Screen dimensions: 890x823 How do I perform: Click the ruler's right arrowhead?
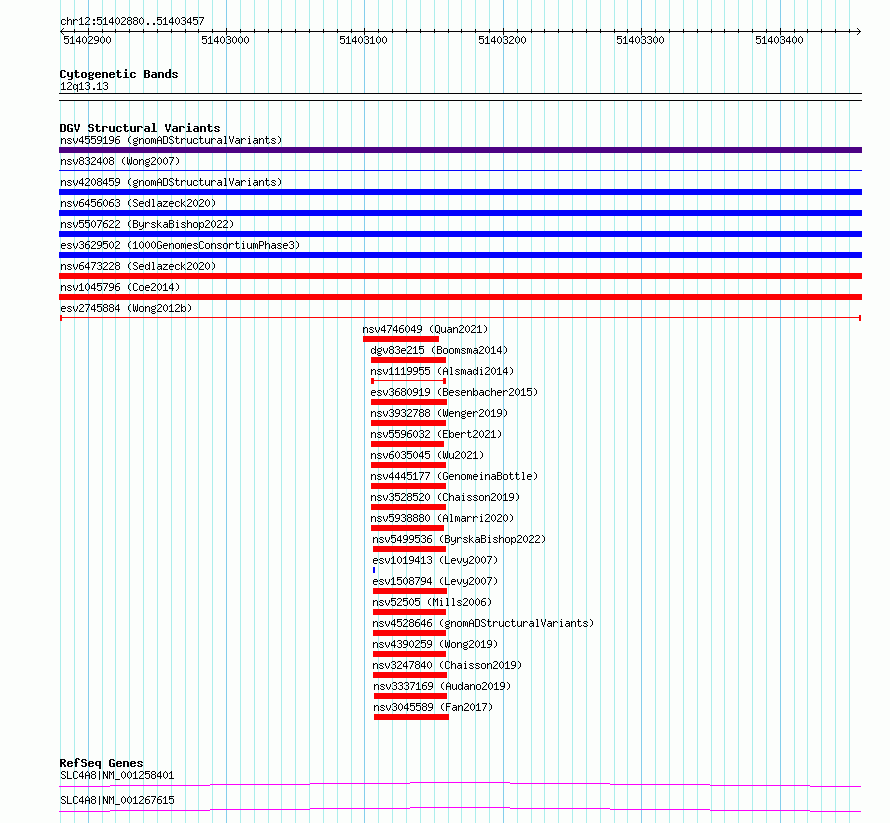[x=859, y=31]
